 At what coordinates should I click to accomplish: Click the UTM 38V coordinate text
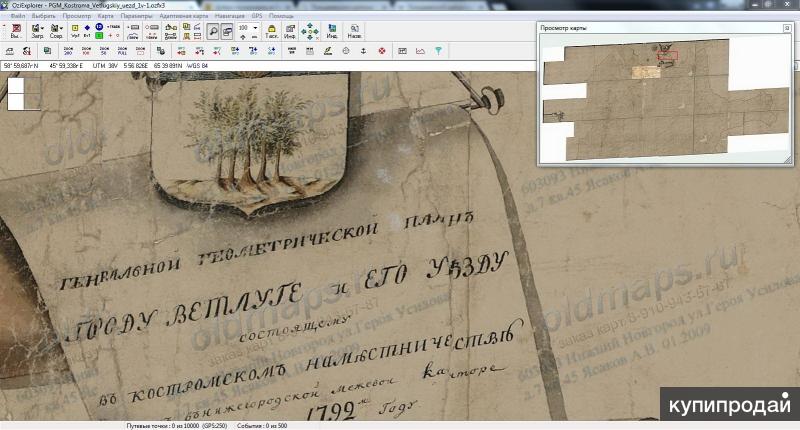click(106, 66)
